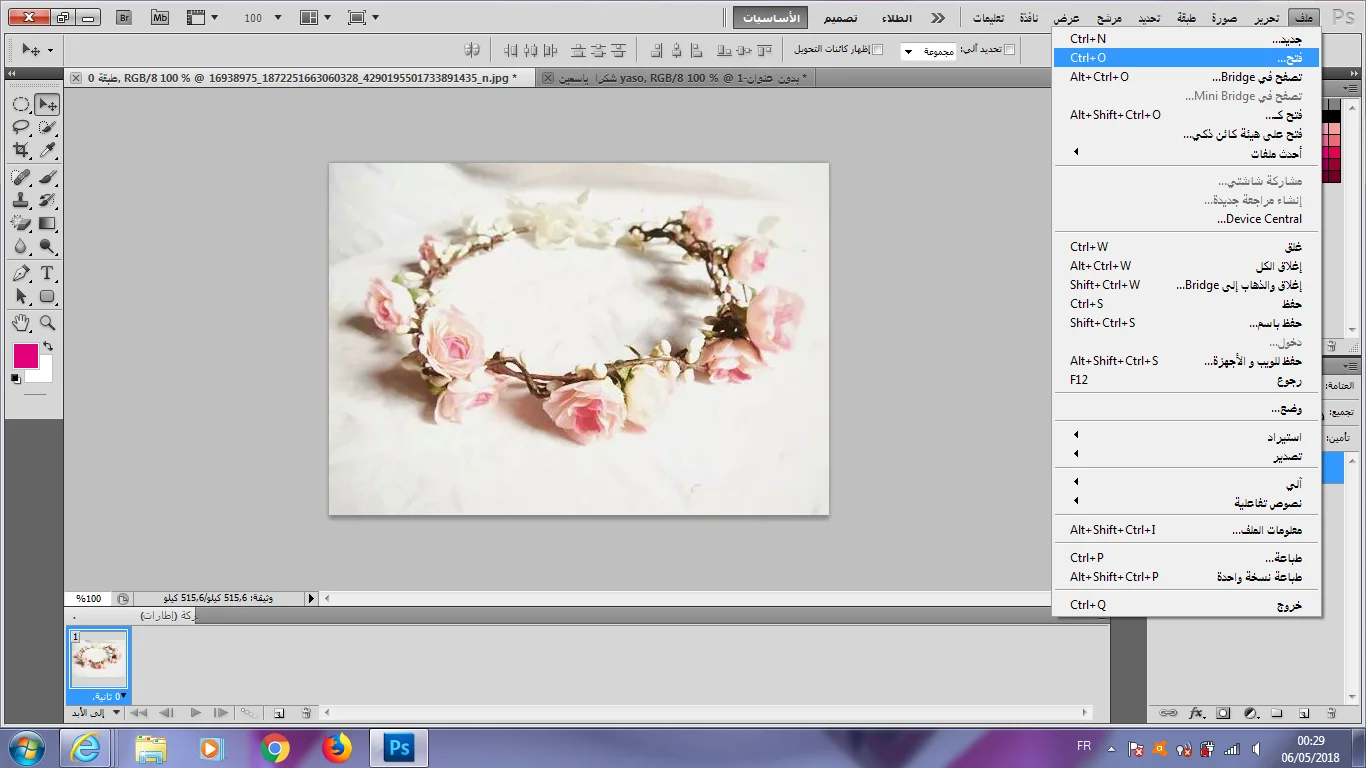The height and width of the screenshot is (768, 1366).
Task: Select the Crop tool
Action: [x=20, y=150]
